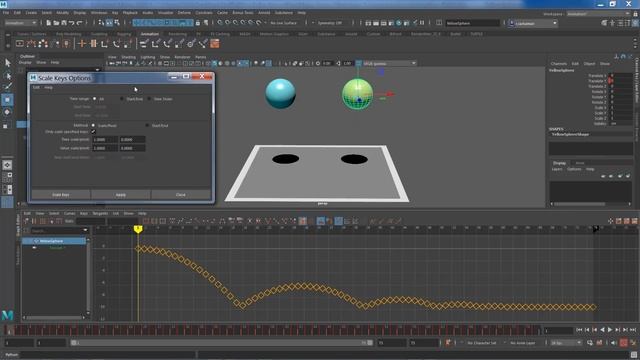
Task: Click the Save Scene icon
Action: pos(64,23)
